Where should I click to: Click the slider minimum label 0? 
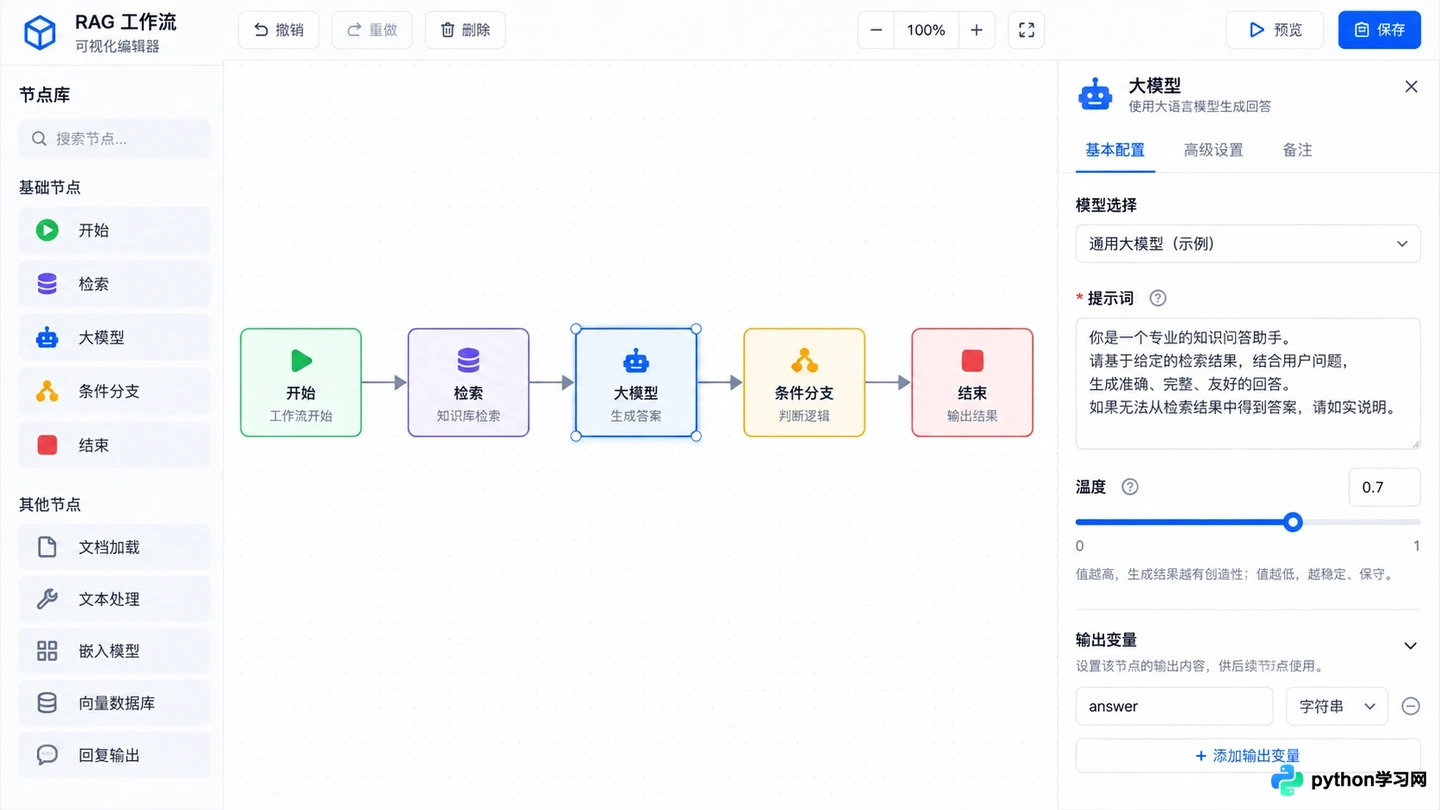1080,546
